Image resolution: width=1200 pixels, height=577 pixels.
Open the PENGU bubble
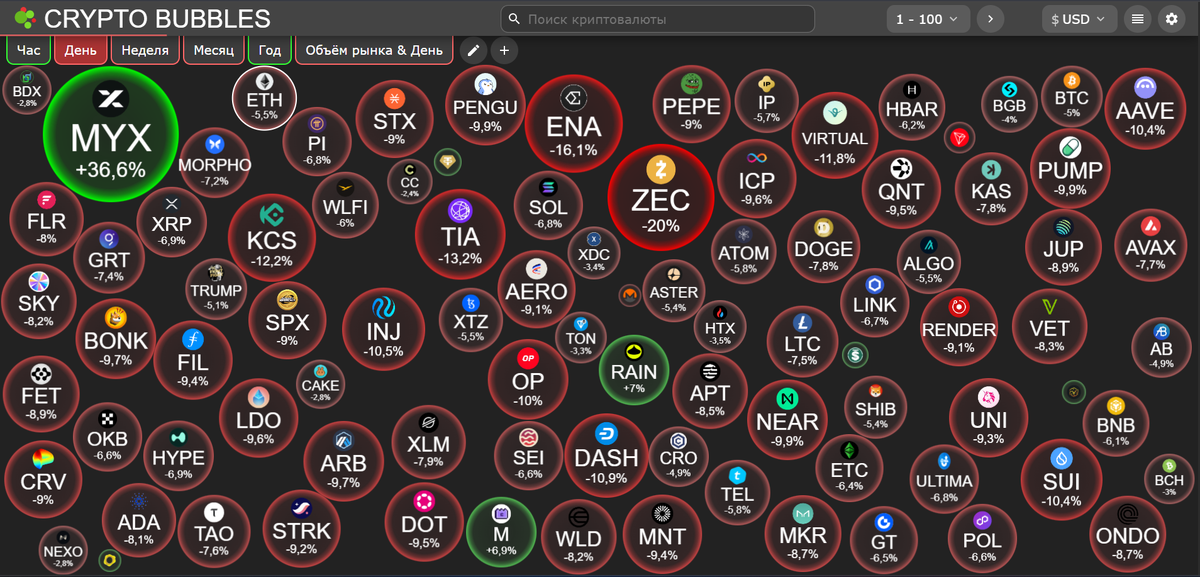485,106
